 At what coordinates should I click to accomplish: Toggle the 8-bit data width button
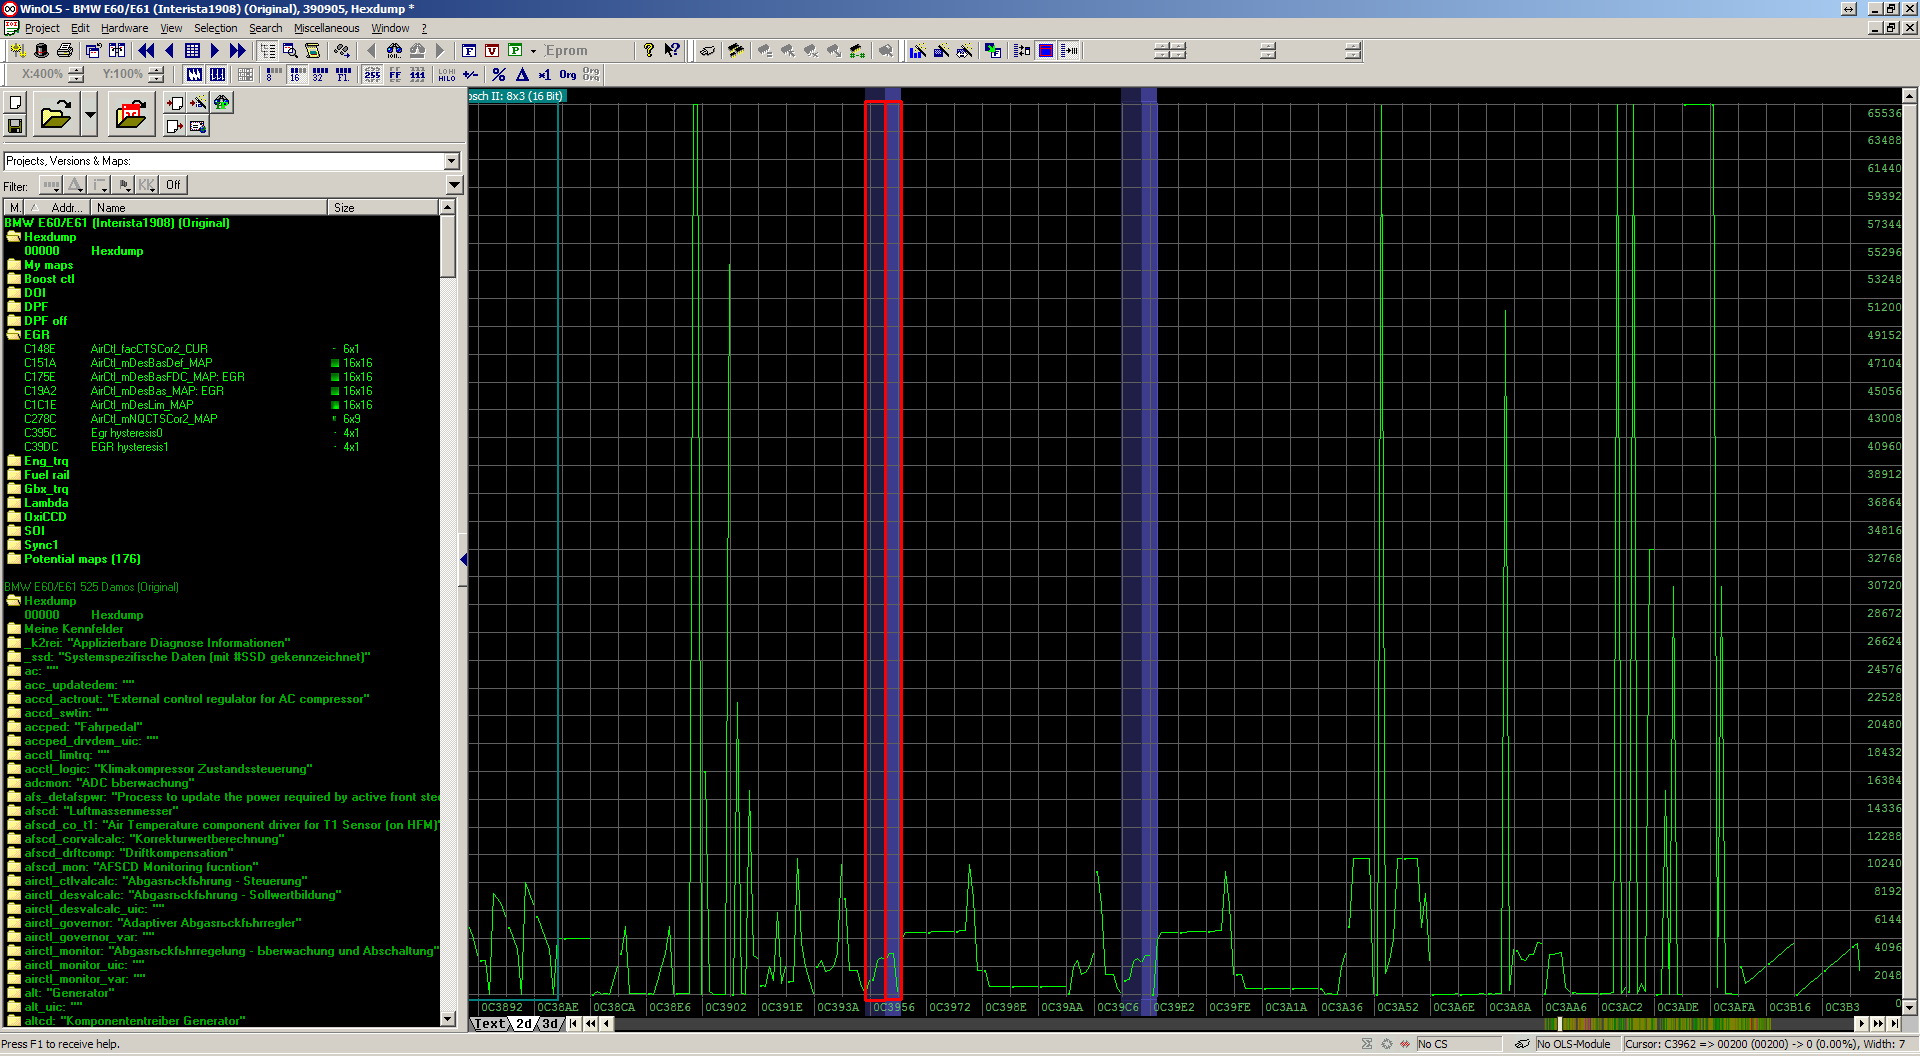tap(274, 75)
